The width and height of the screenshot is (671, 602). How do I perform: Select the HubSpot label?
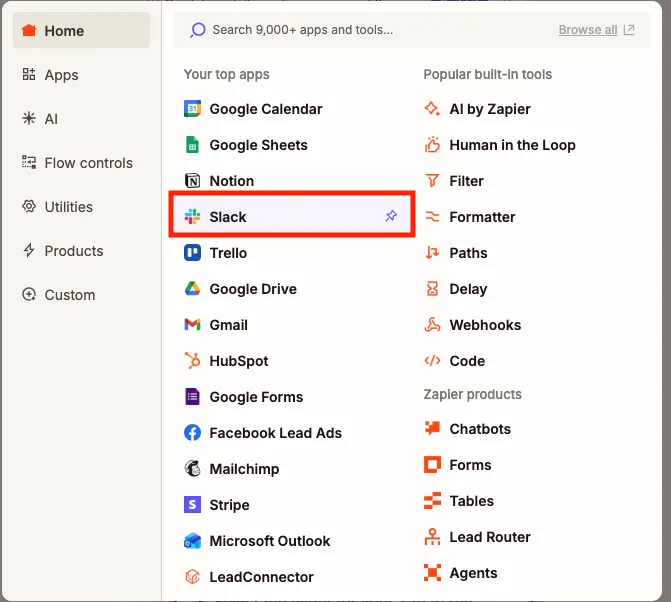coord(239,360)
